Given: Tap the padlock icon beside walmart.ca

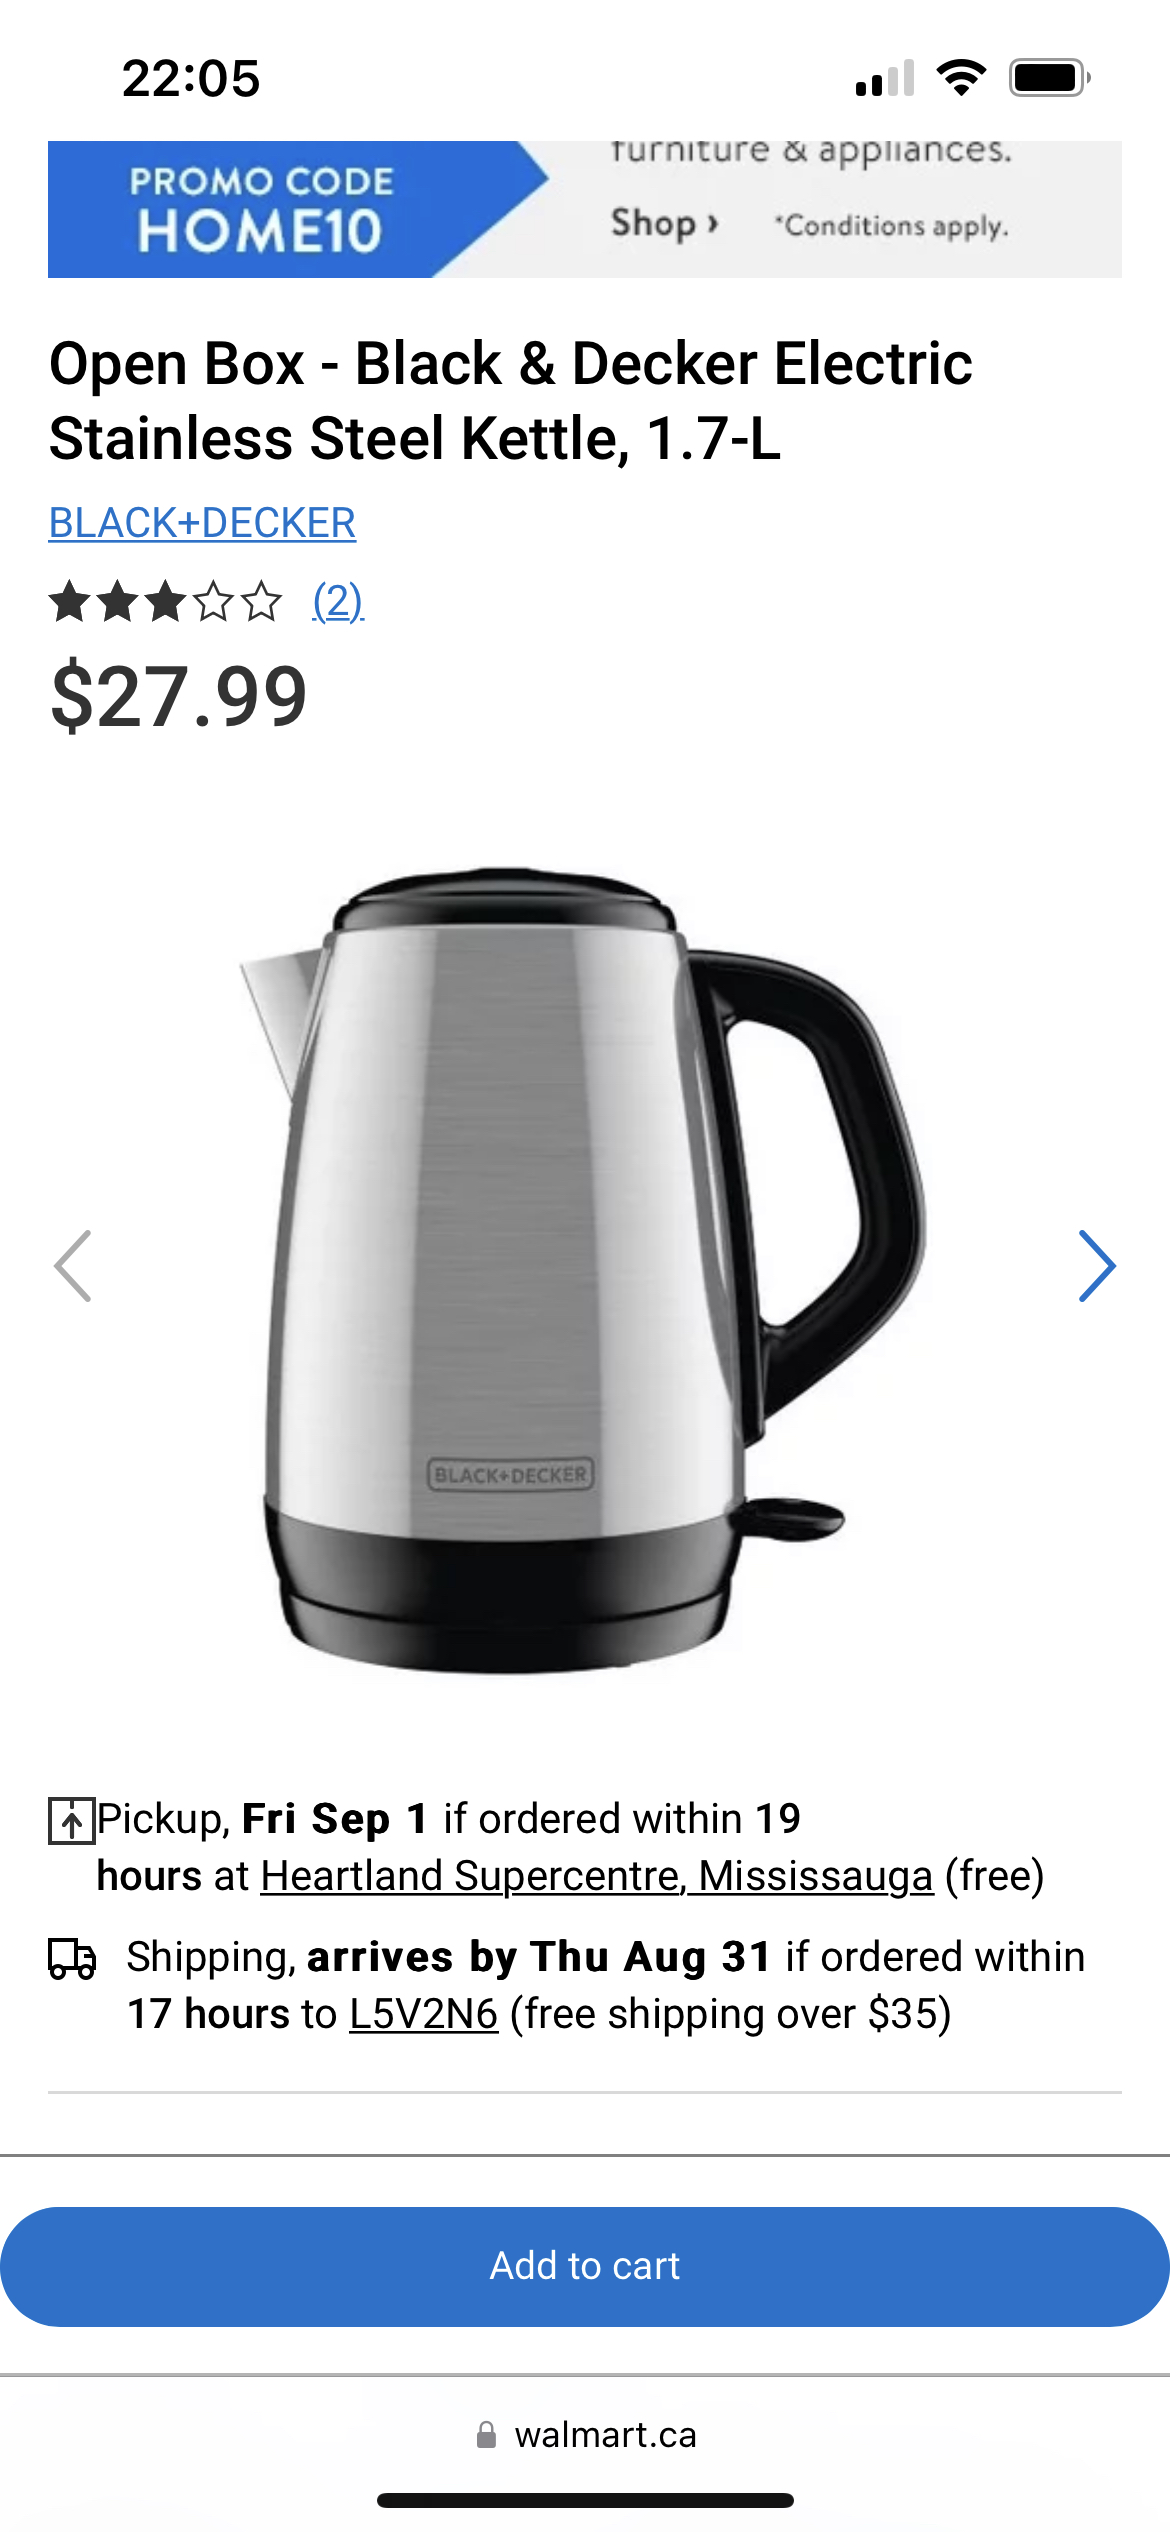Looking at the screenshot, I should (486, 2434).
